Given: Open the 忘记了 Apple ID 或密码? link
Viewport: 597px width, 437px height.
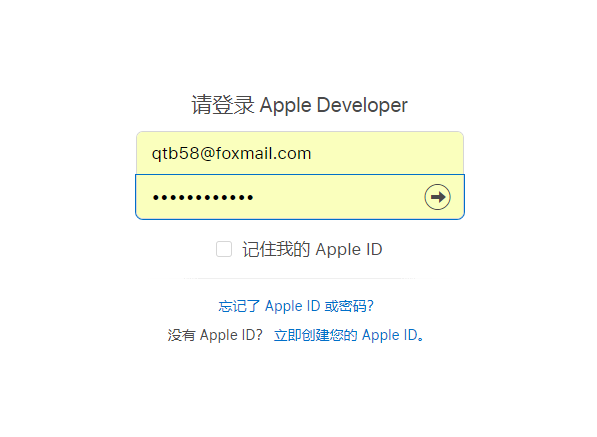Looking at the screenshot, I should [296, 306].
